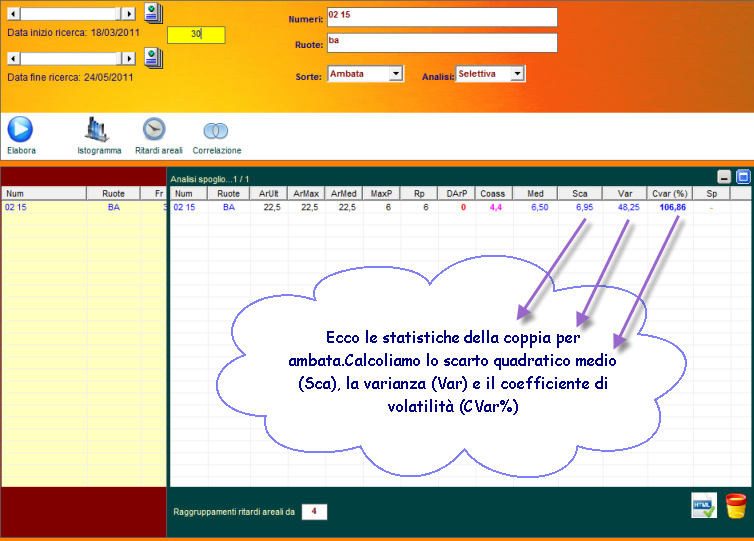Sort by DArP column header

point(457,193)
